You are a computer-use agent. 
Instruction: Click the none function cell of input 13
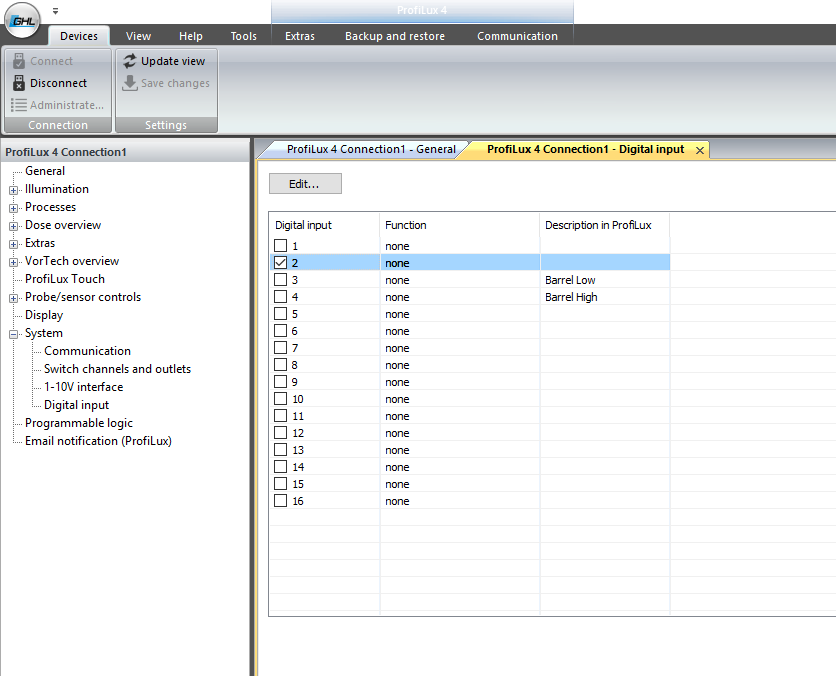point(460,450)
